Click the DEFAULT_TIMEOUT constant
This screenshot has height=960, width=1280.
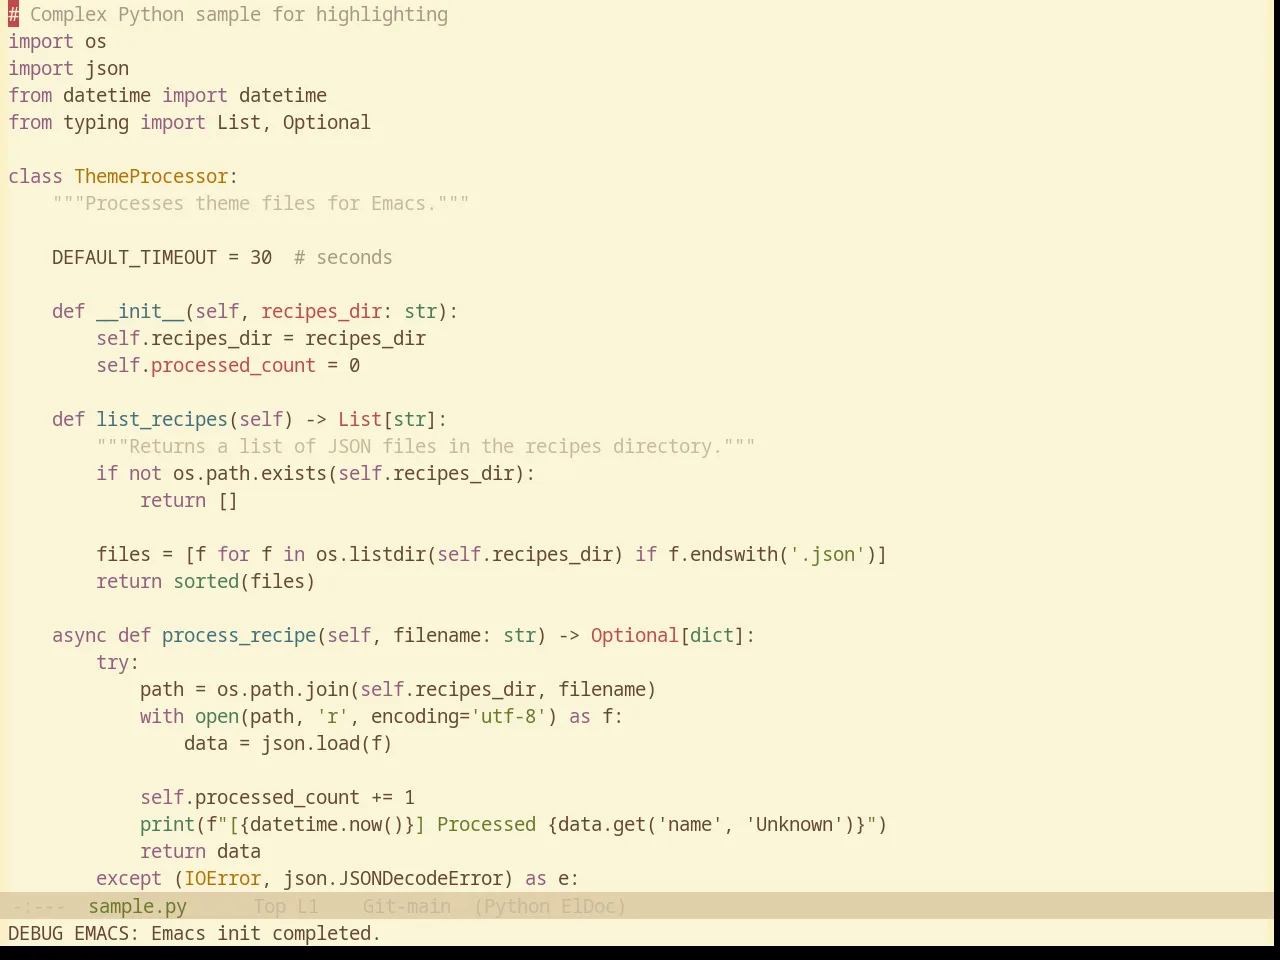(135, 257)
